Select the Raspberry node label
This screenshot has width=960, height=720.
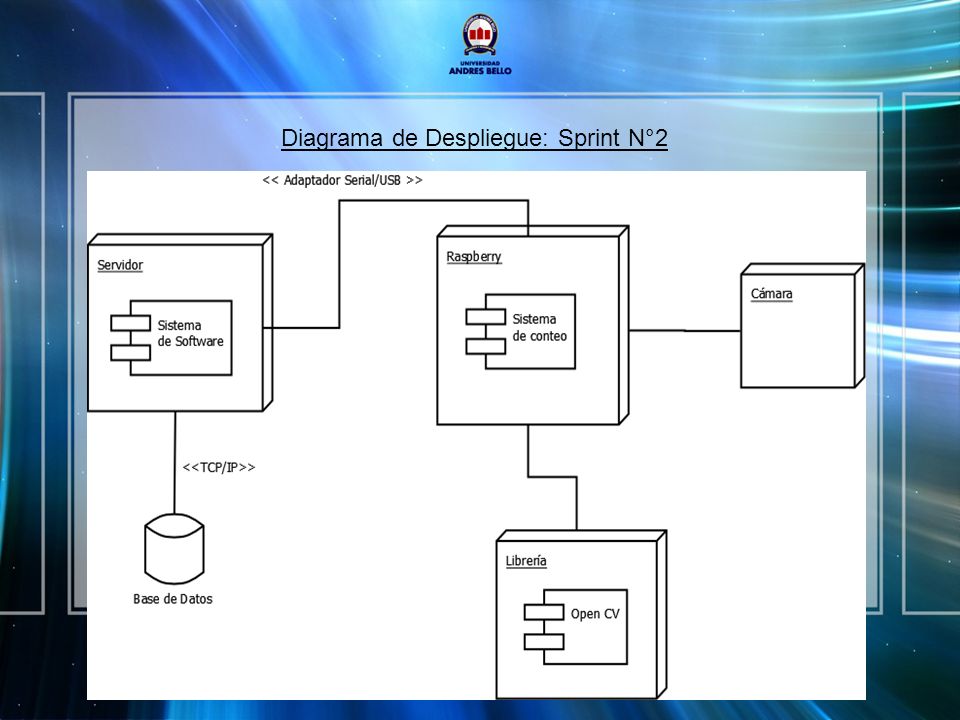pos(474,257)
